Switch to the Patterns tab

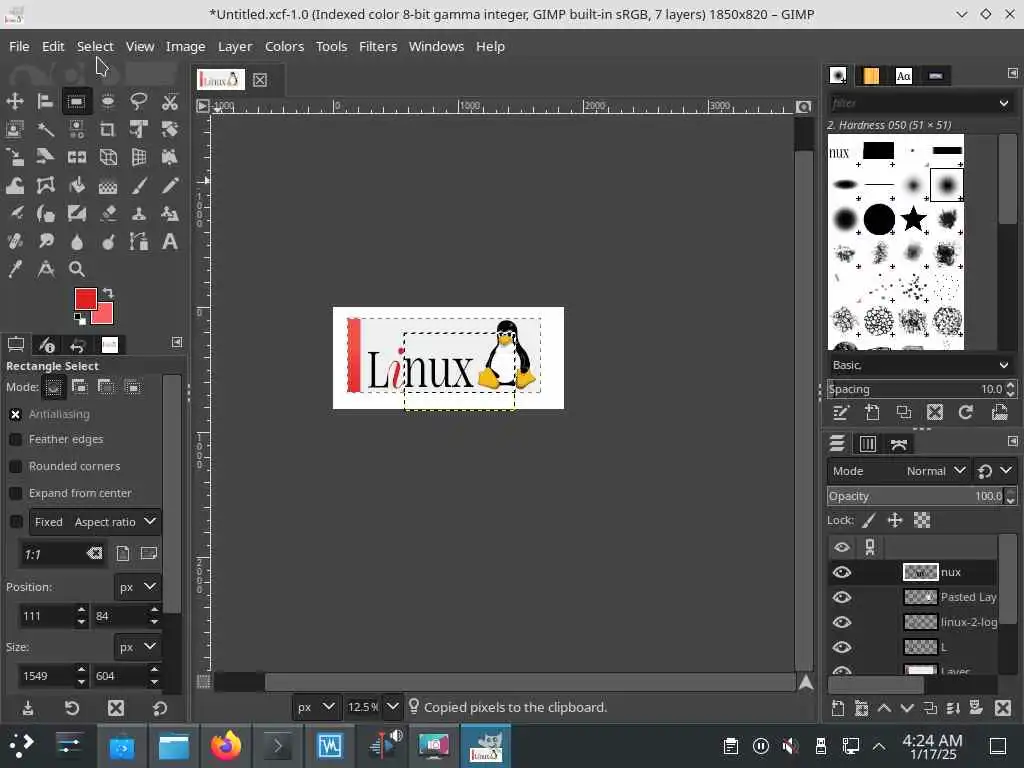pos(871,76)
